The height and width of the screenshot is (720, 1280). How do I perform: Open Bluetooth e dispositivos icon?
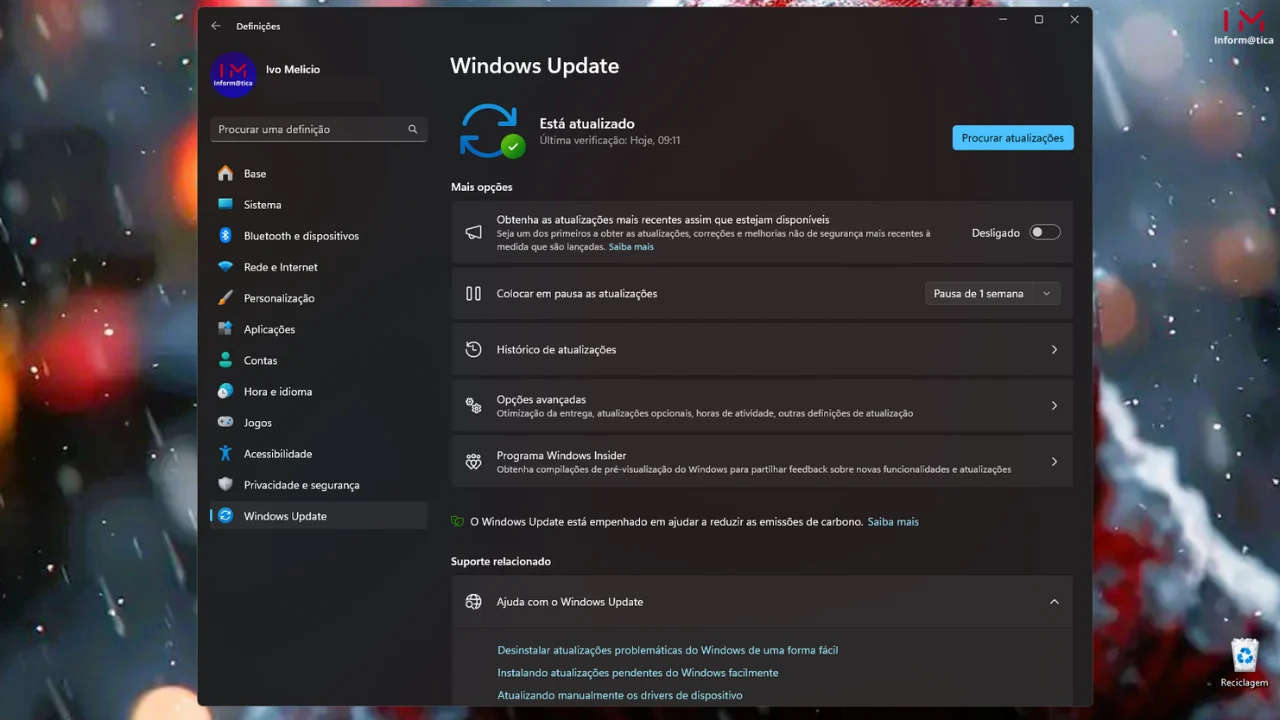pos(225,235)
